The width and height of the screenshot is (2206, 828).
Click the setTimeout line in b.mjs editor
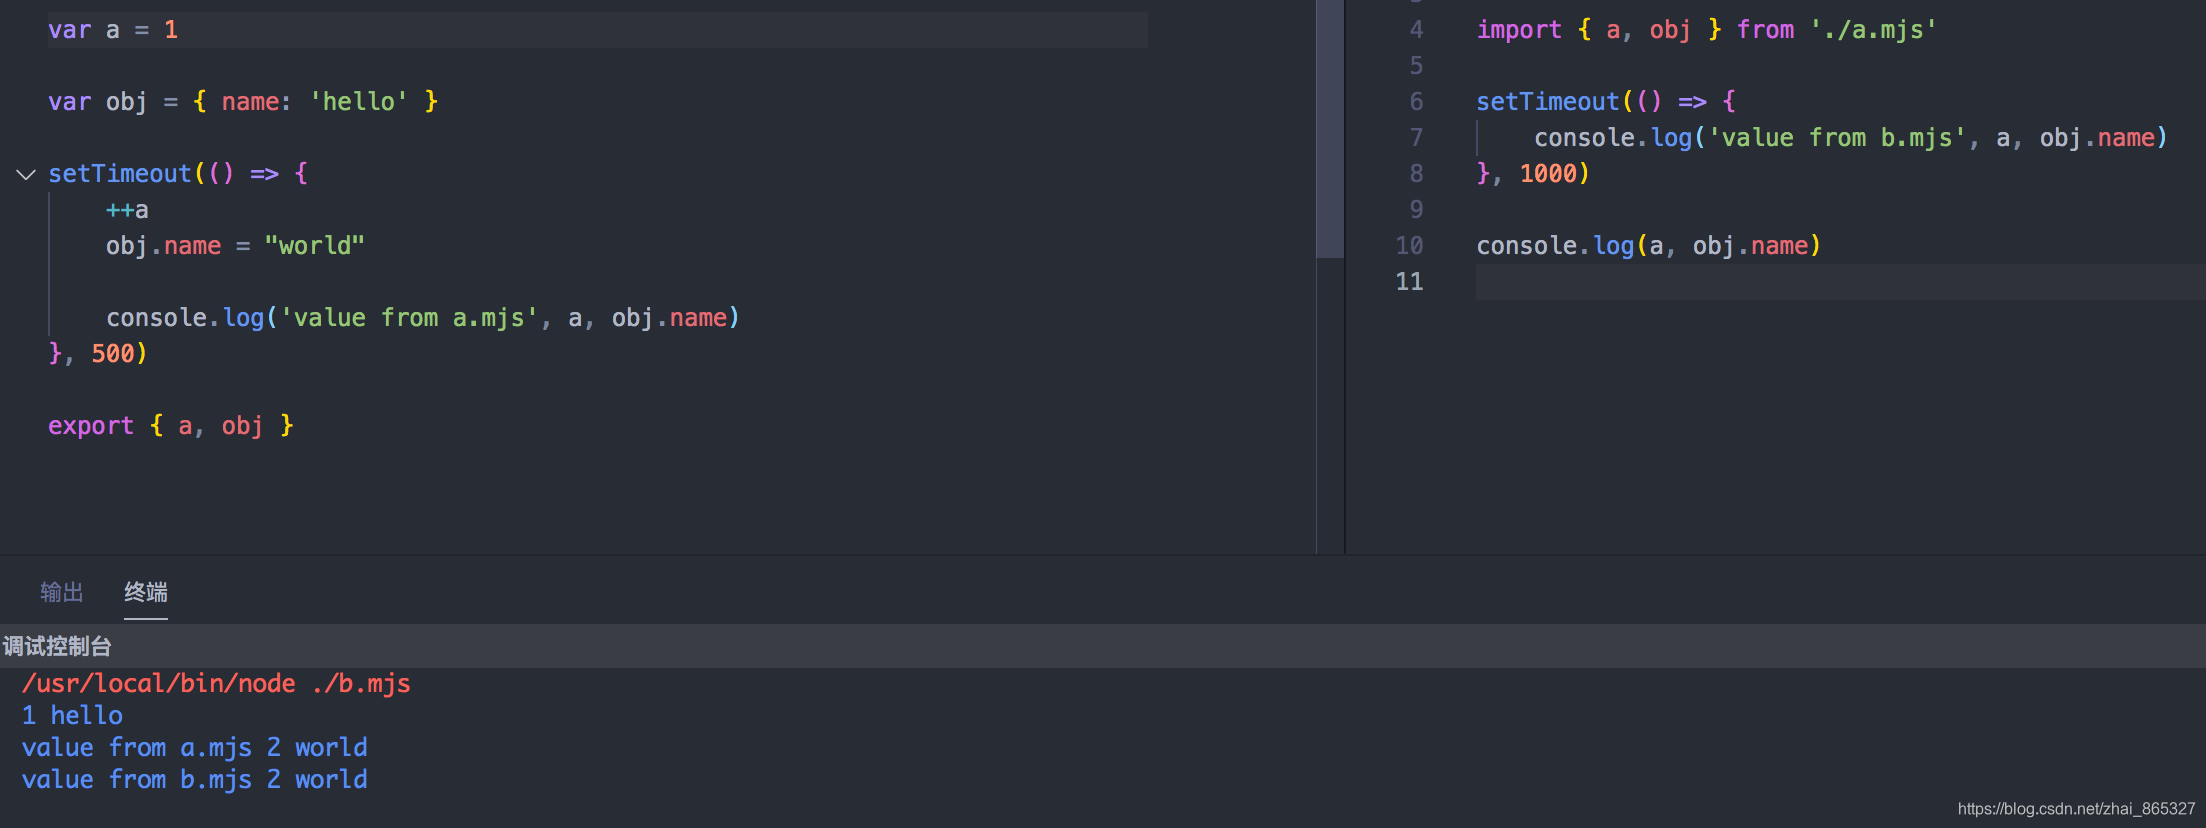coord(1606,102)
